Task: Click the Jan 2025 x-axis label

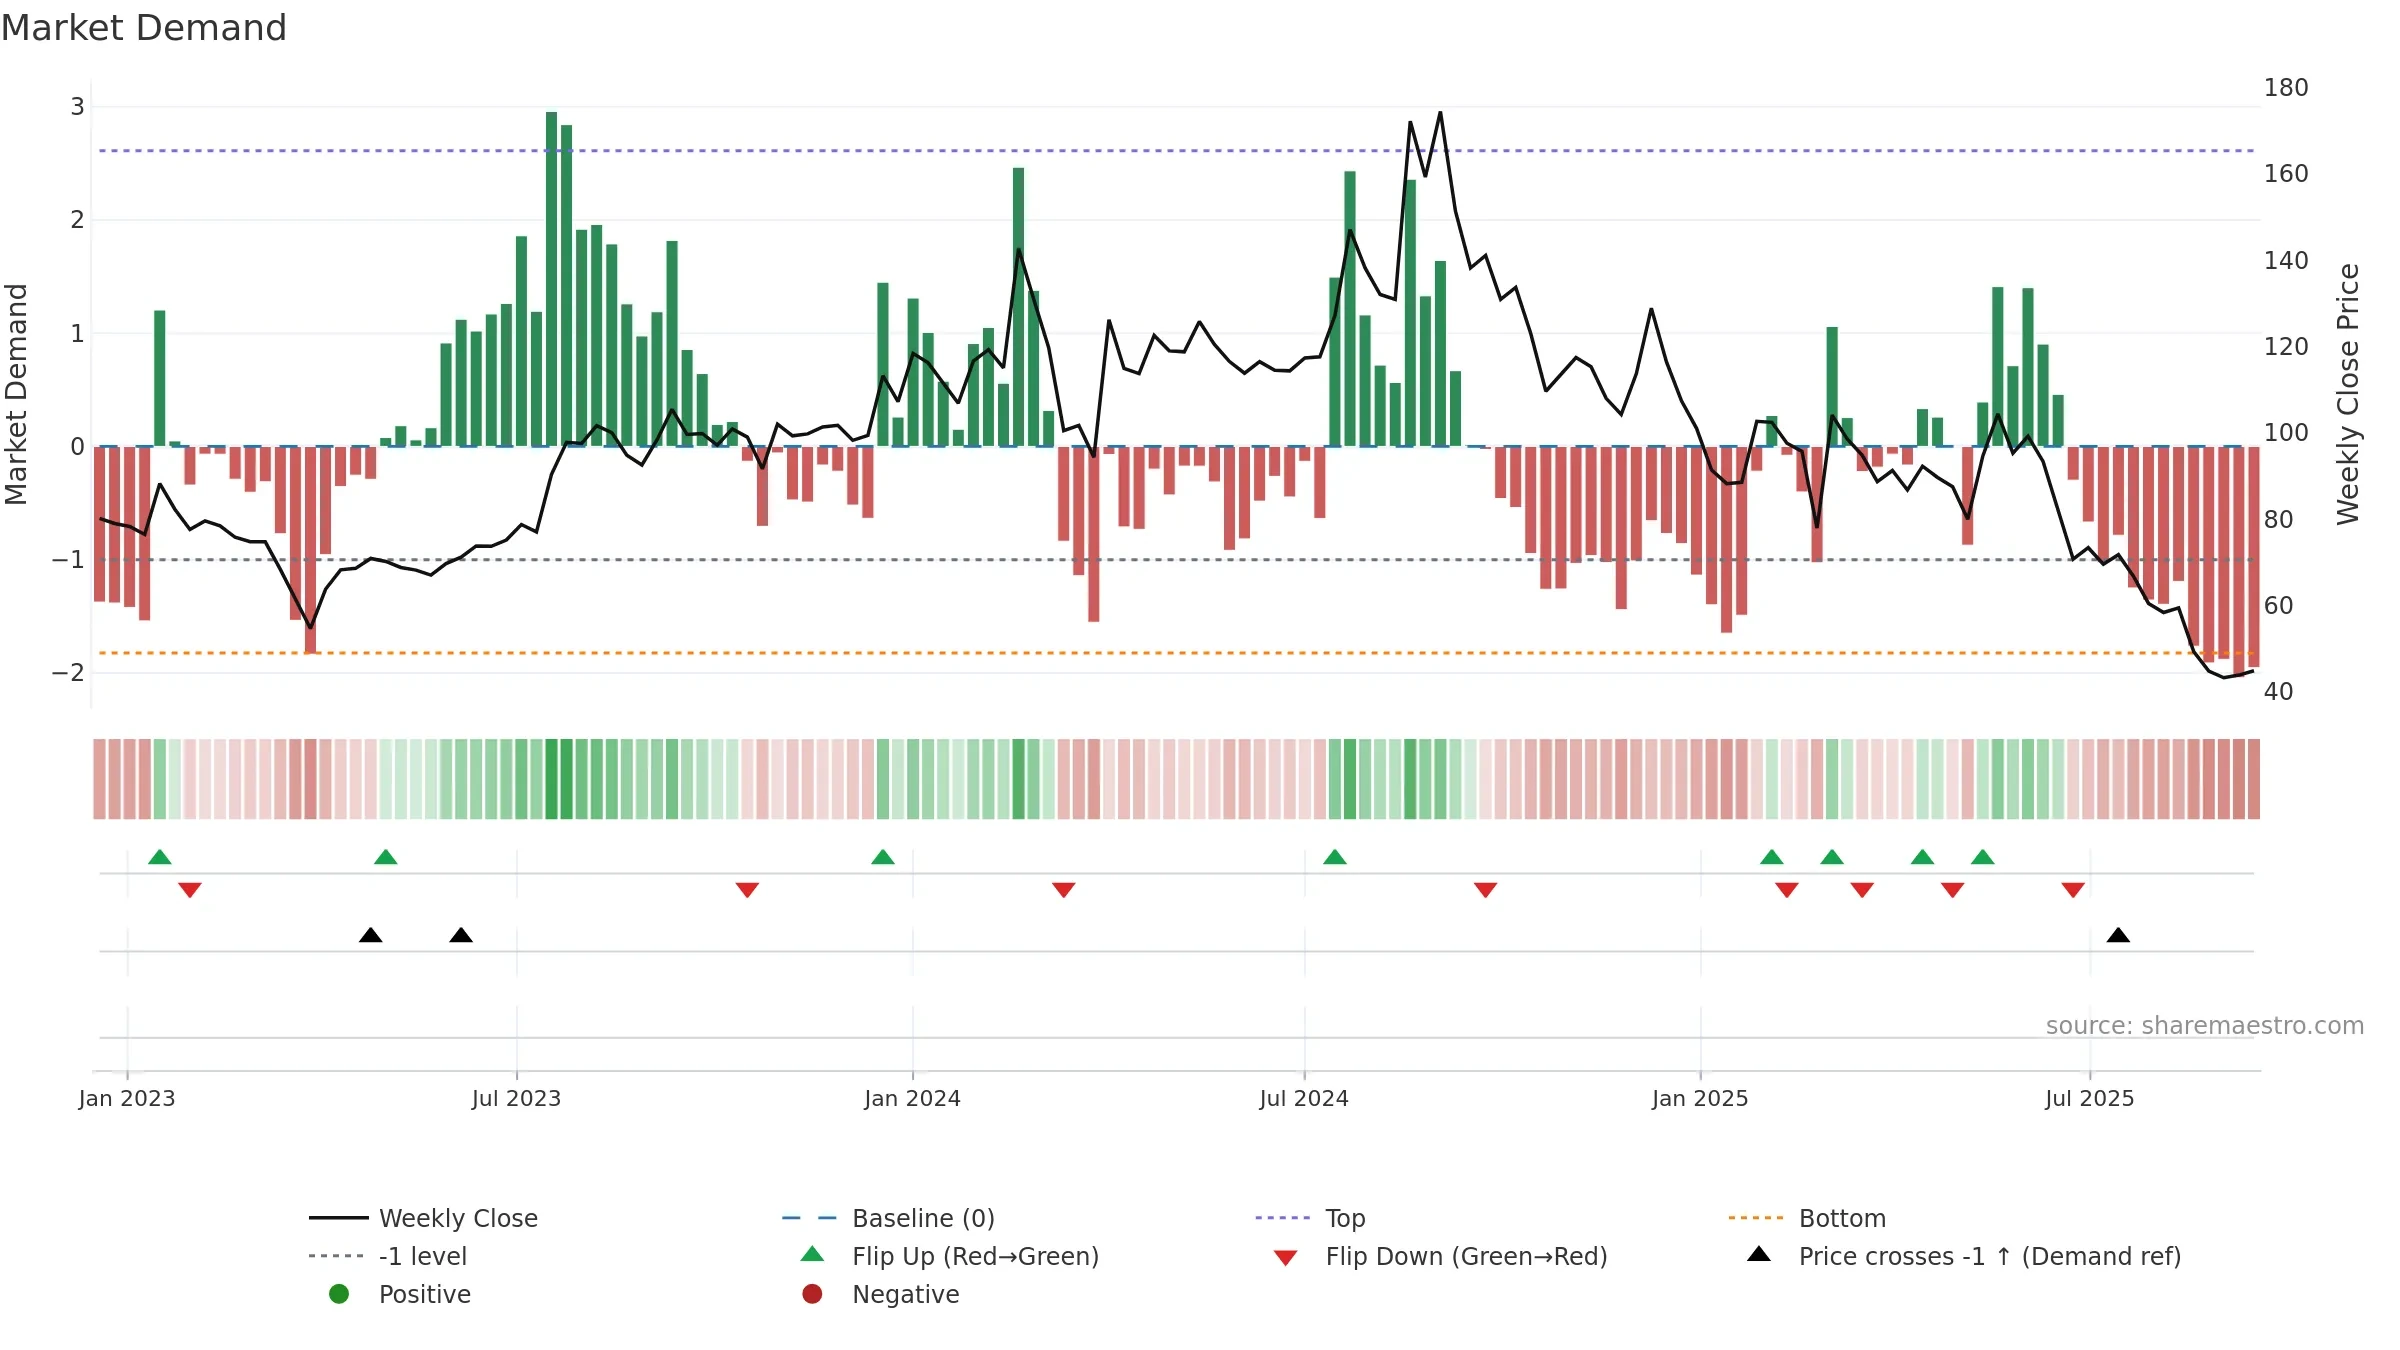Action: click(x=1700, y=1098)
